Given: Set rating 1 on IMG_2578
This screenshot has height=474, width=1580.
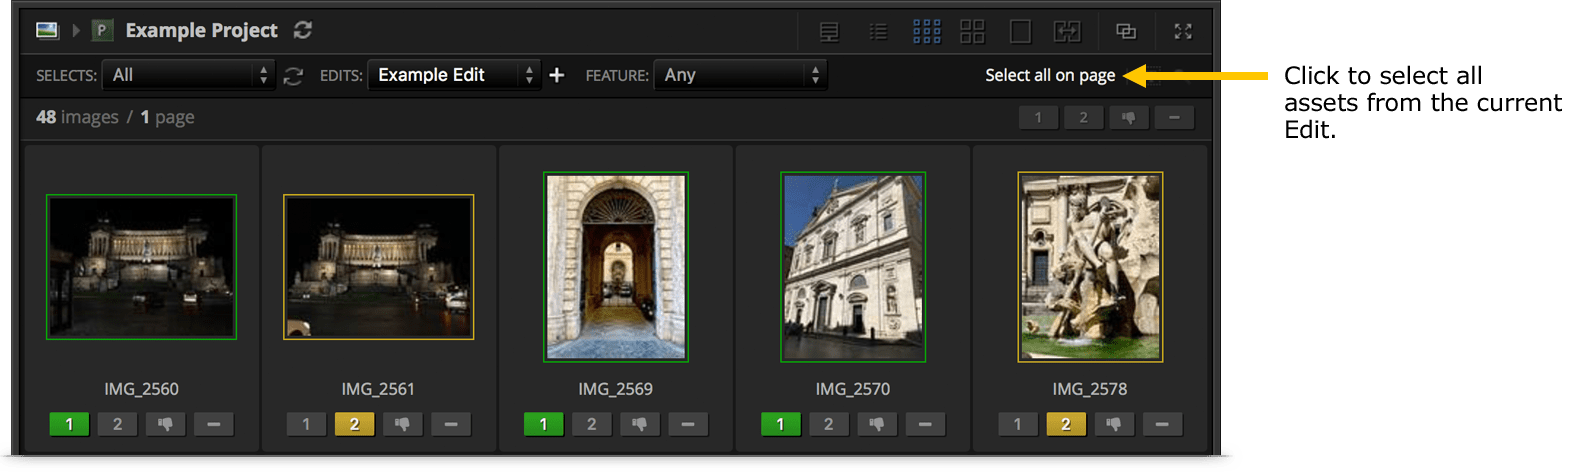Looking at the screenshot, I should tap(1017, 424).
